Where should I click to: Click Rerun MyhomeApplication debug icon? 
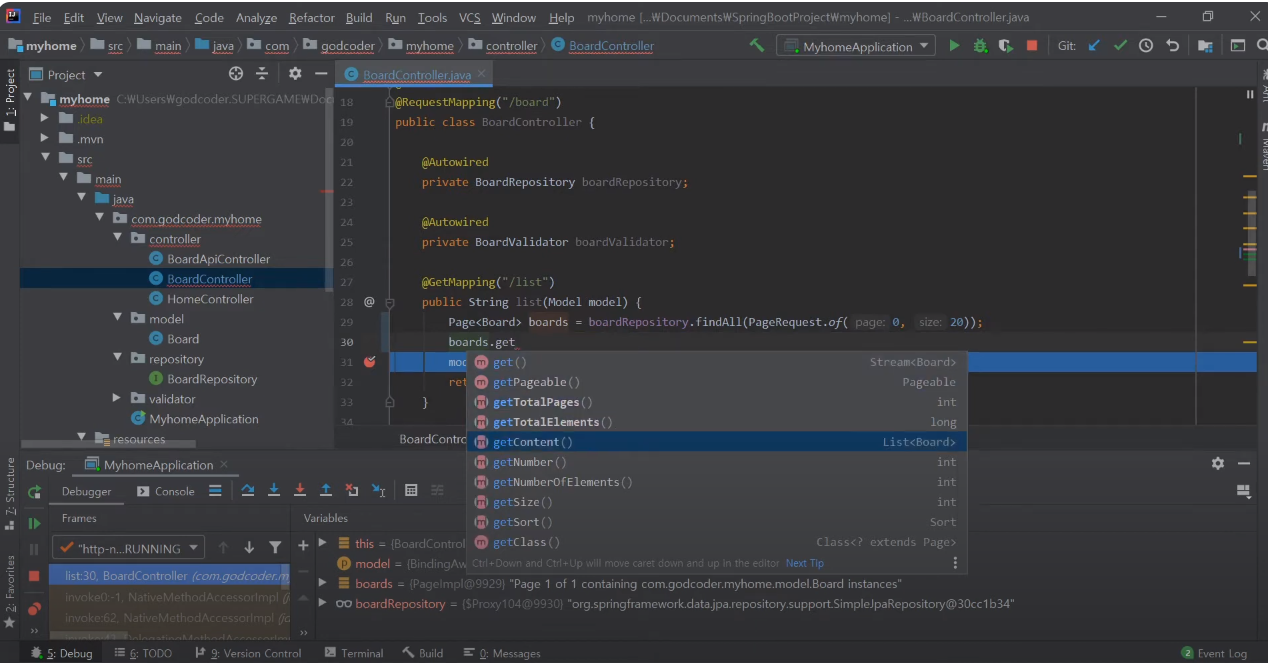(x=34, y=492)
